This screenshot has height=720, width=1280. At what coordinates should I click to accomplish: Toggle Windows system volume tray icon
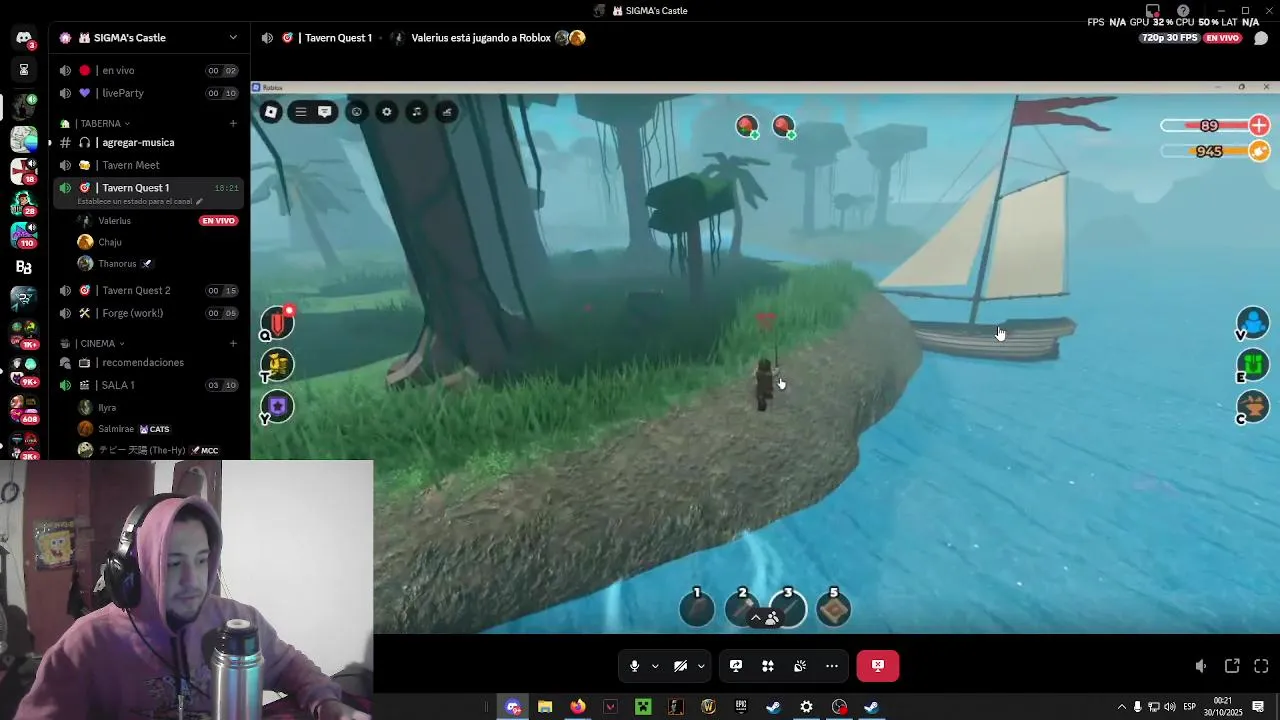[x=1170, y=707]
